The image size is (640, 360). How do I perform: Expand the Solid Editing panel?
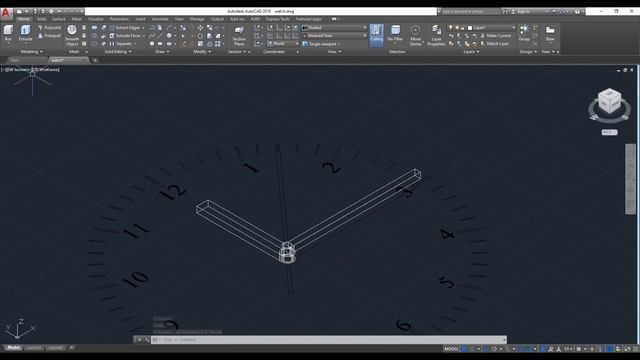118,52
